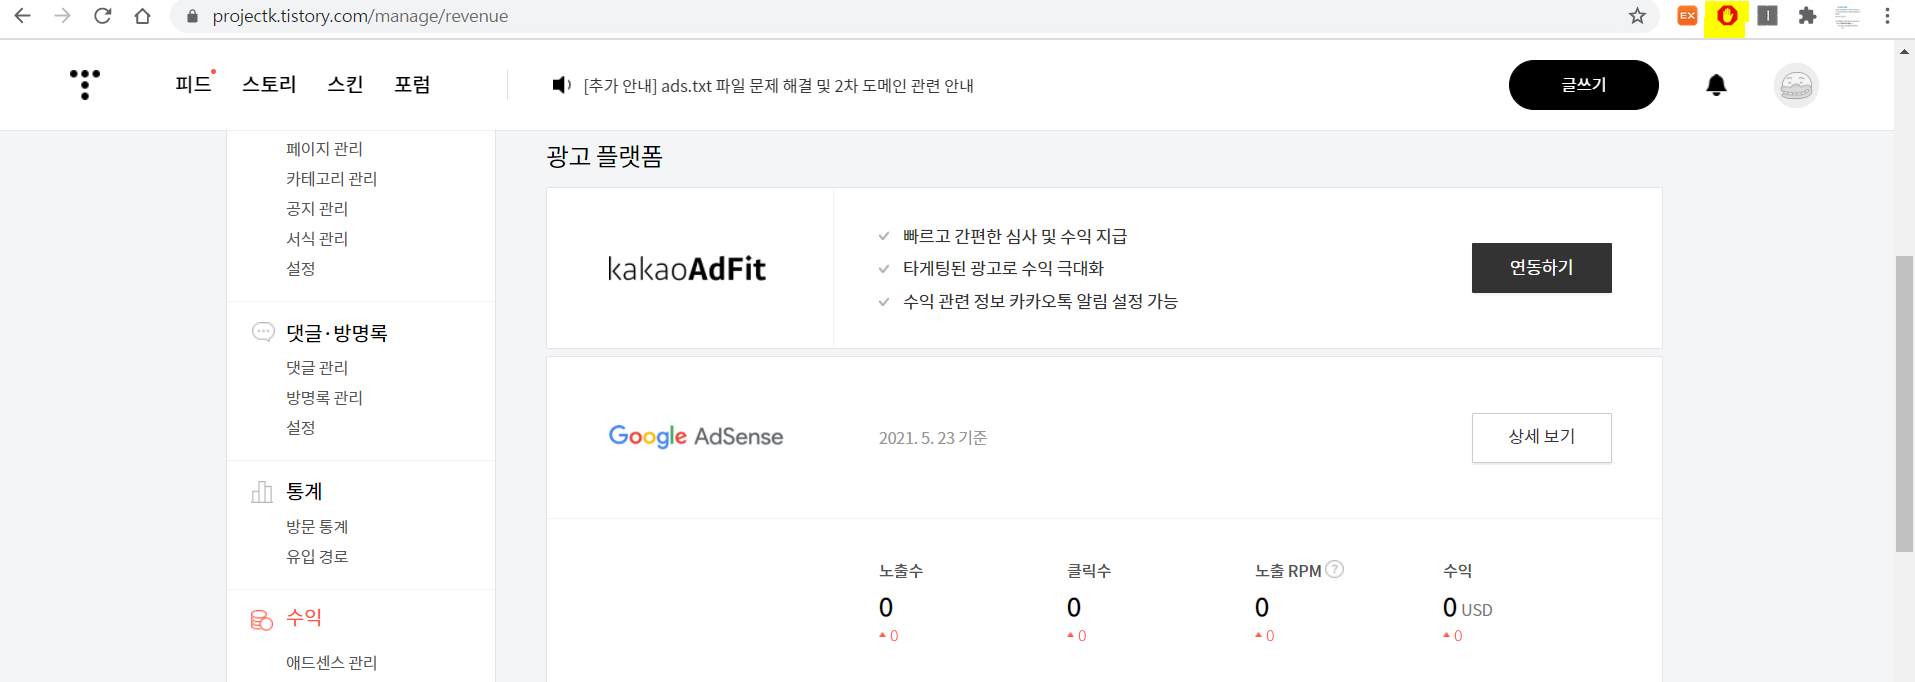This screenshot has width=1915, height=682.
Task: Click 연동하기 for kakao AdFit
Action: pyautogui.click(x=1542, y=268)
